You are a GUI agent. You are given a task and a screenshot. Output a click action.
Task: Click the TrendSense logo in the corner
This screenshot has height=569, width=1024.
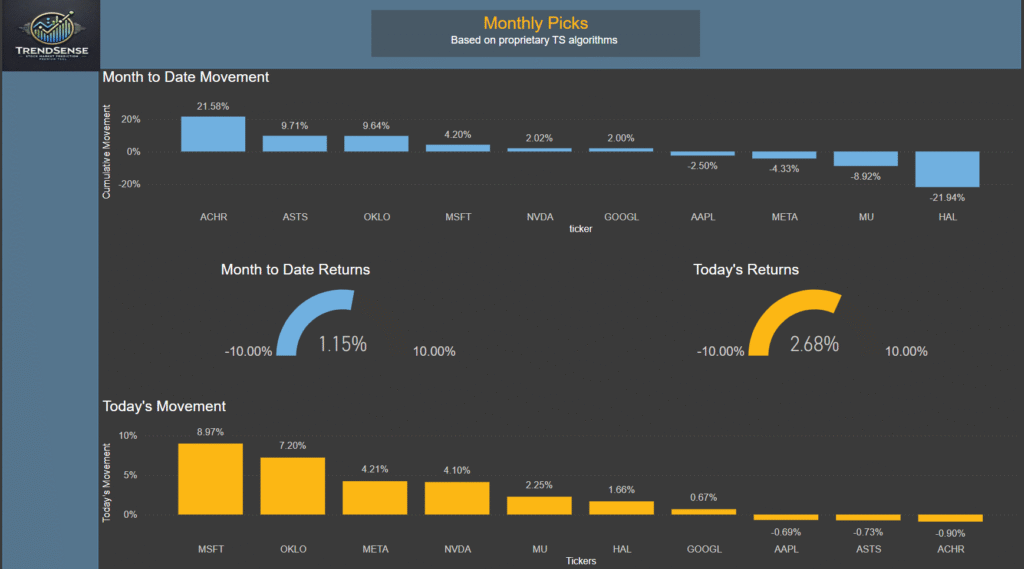coord(51,35)
